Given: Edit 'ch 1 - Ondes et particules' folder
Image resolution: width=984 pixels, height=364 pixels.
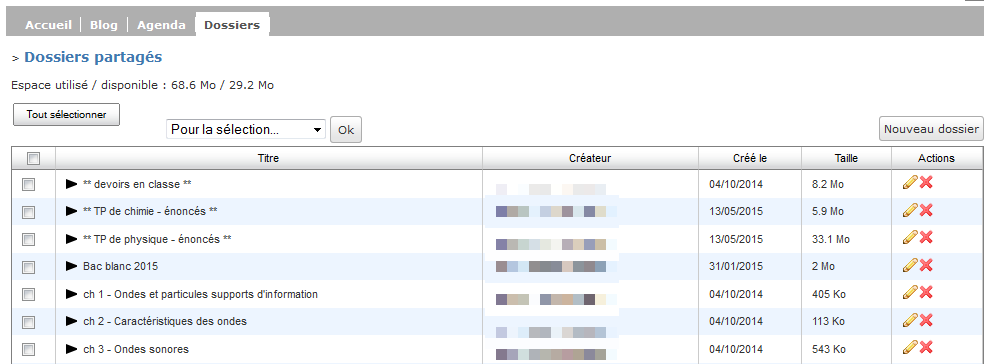Looking at the screenshot, I should pyautogui.click(x=909, y=292).
